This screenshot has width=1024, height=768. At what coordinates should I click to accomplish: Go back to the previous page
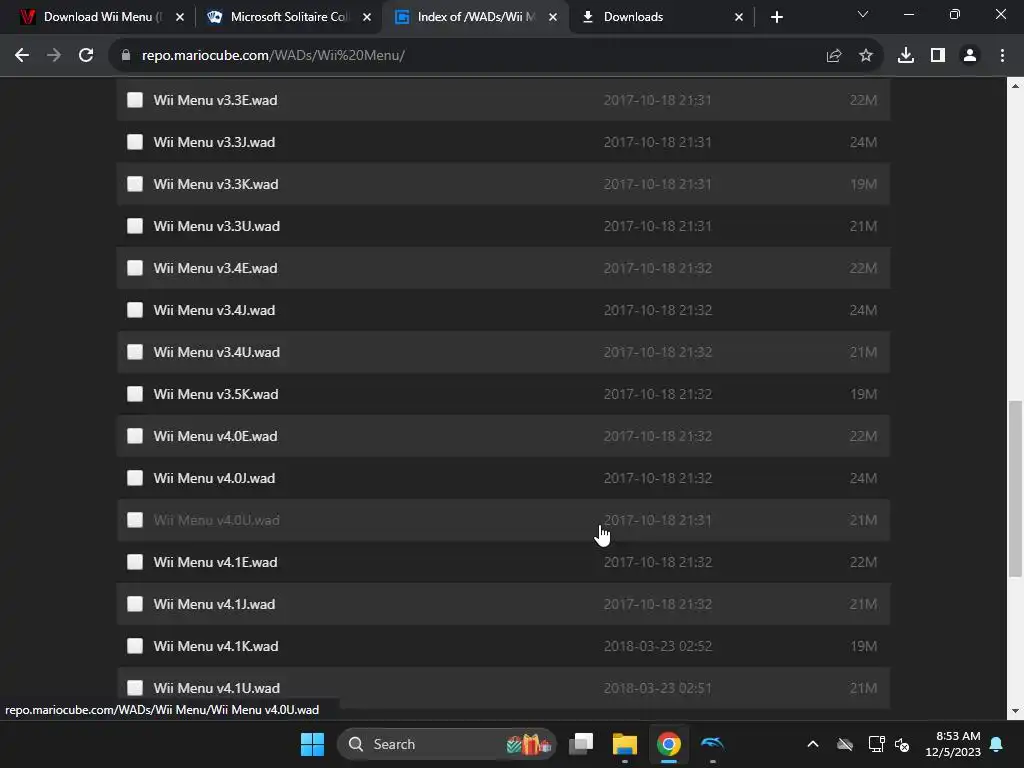(x=22, y=56)
